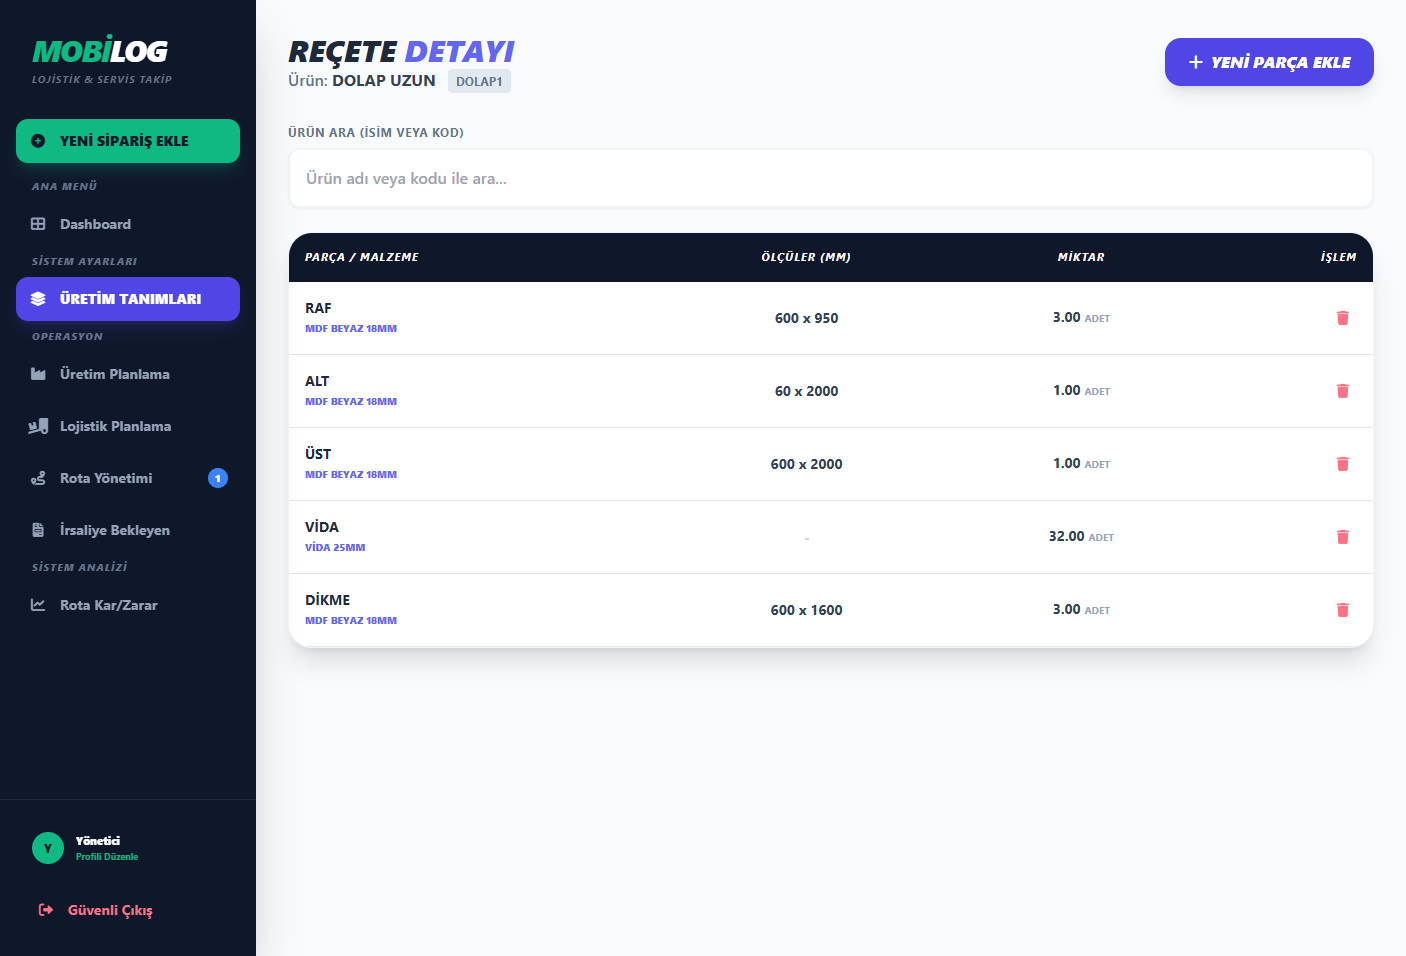Image resolution: width=1406 pixels, height=956 pixels.
Task: Click the İrsaliye Bekleyen document icon
Action: pos(38,530)
